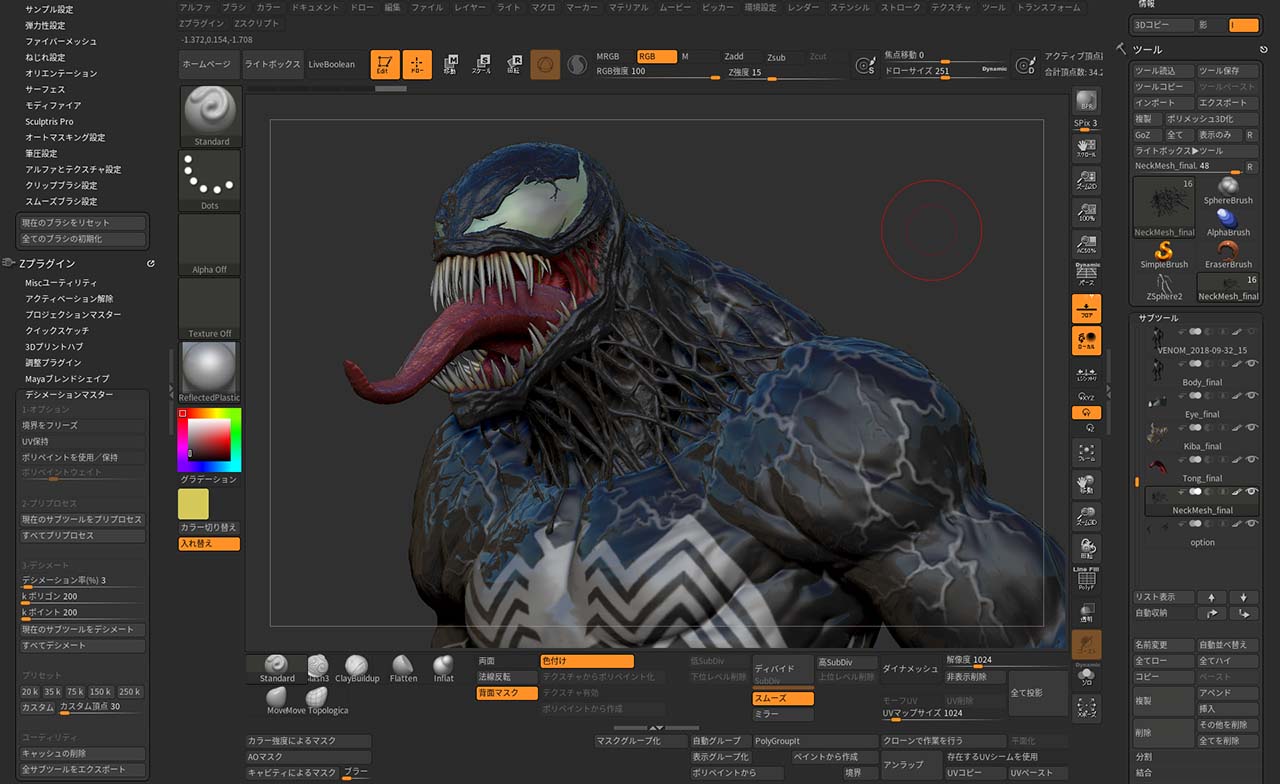1280x784 pixels.
Task: Open the Alpha (アルファ) menu
Action: click(x=195, y=7)
